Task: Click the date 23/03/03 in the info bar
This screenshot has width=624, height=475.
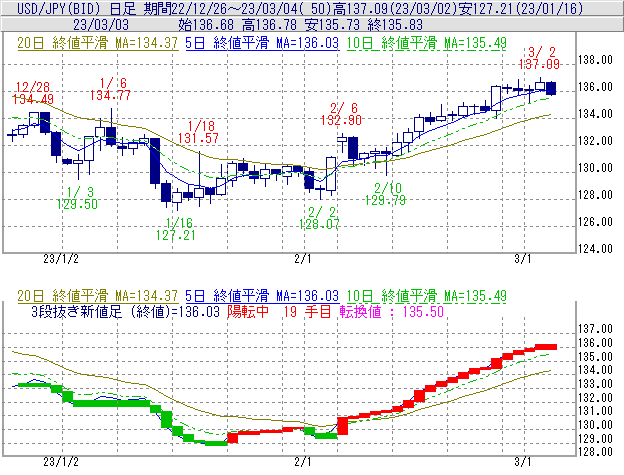Action: [101, 25]
